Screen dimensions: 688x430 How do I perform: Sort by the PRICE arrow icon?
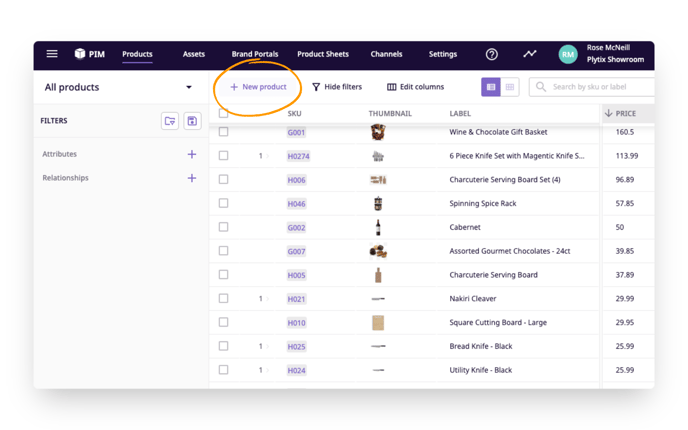(x=608, y=113)
